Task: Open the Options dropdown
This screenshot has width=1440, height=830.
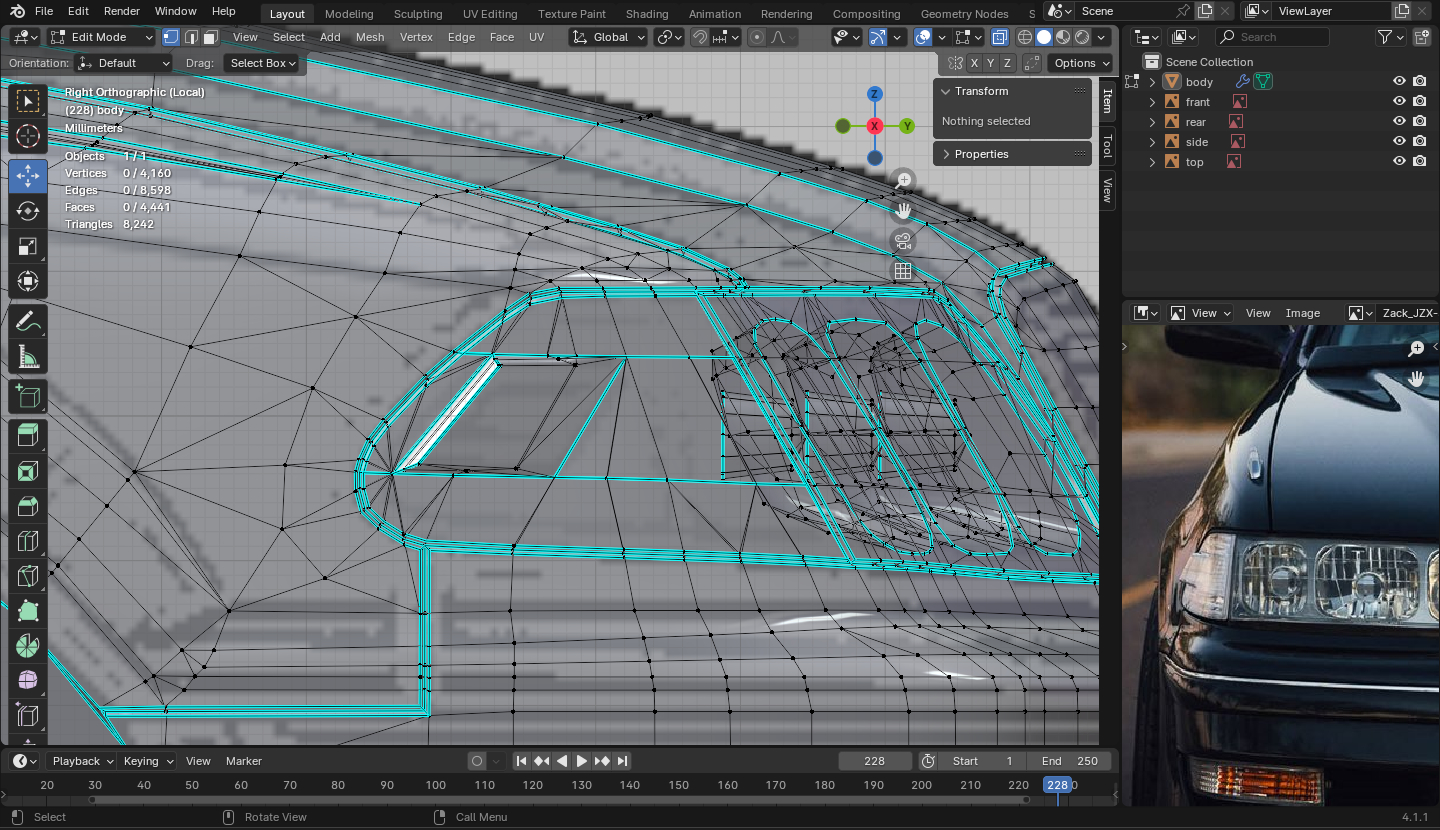Action: 1081,63
